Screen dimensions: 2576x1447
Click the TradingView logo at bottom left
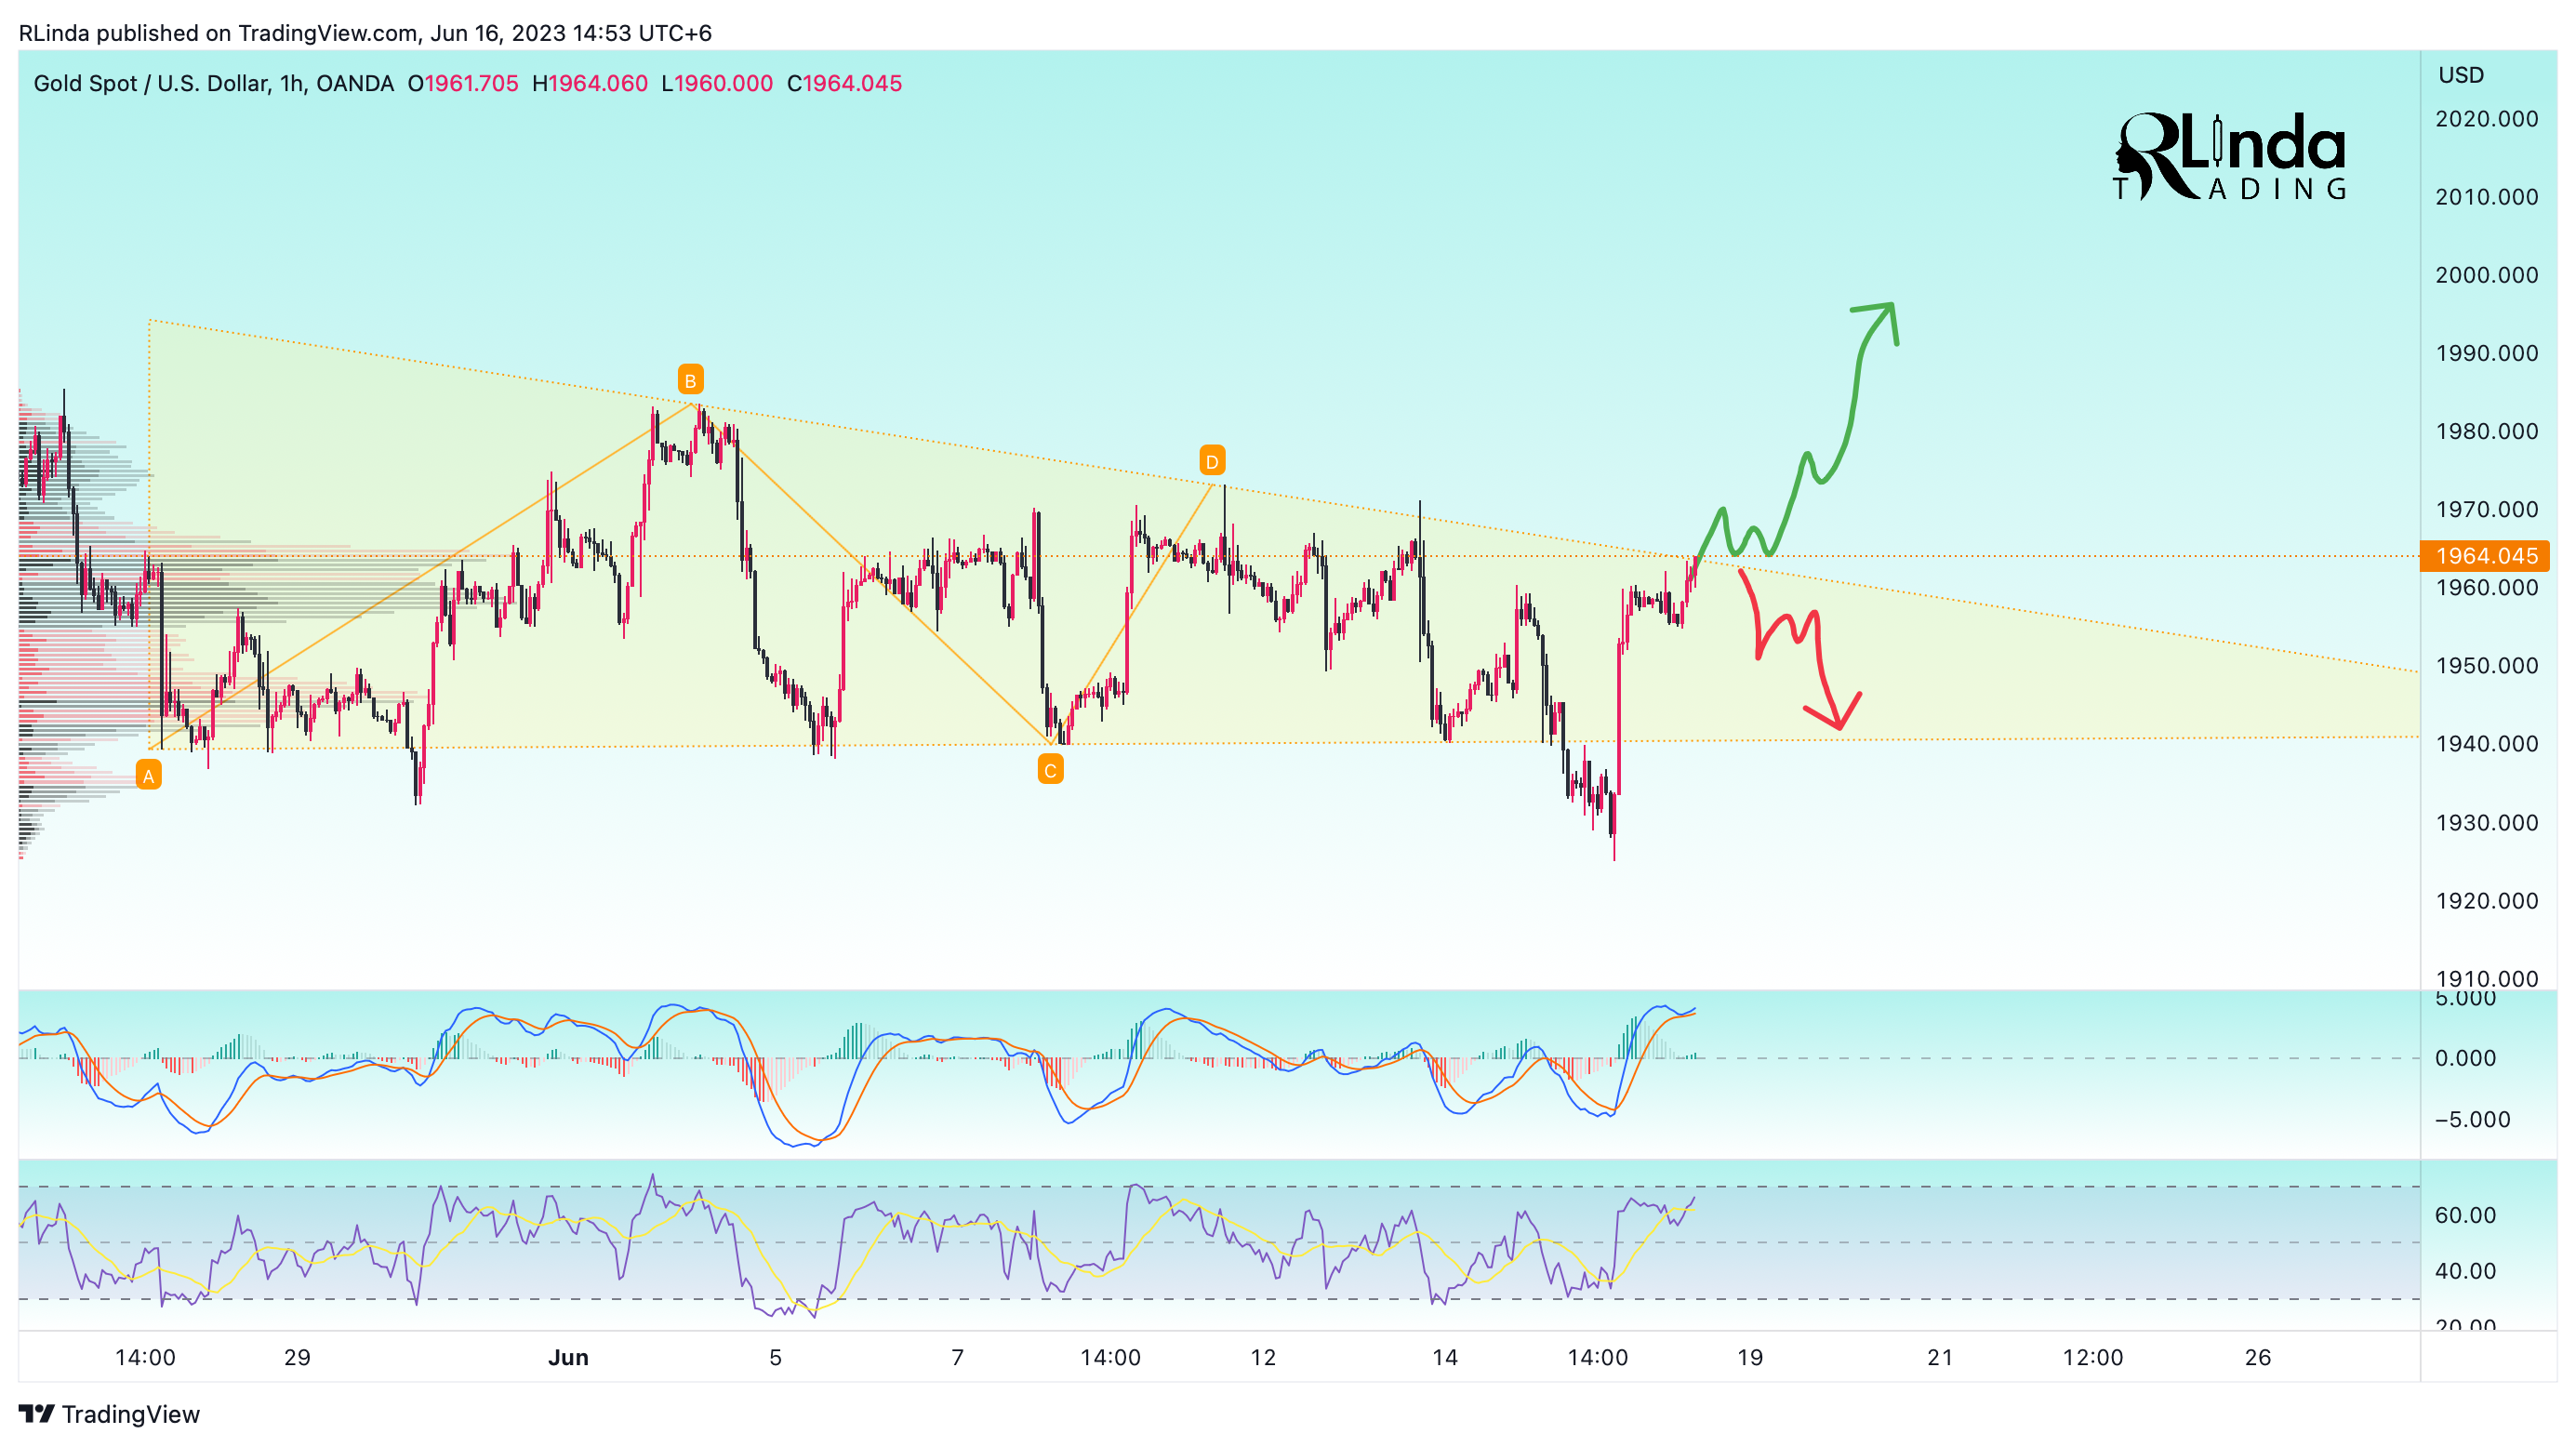pyautogui.click(x=109, y=1414)
